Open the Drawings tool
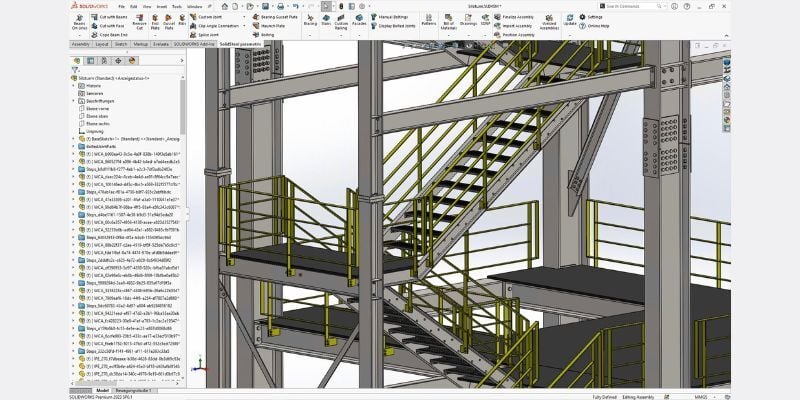The width and height of the screenshot is (800, 400). (x=468, y=20)
